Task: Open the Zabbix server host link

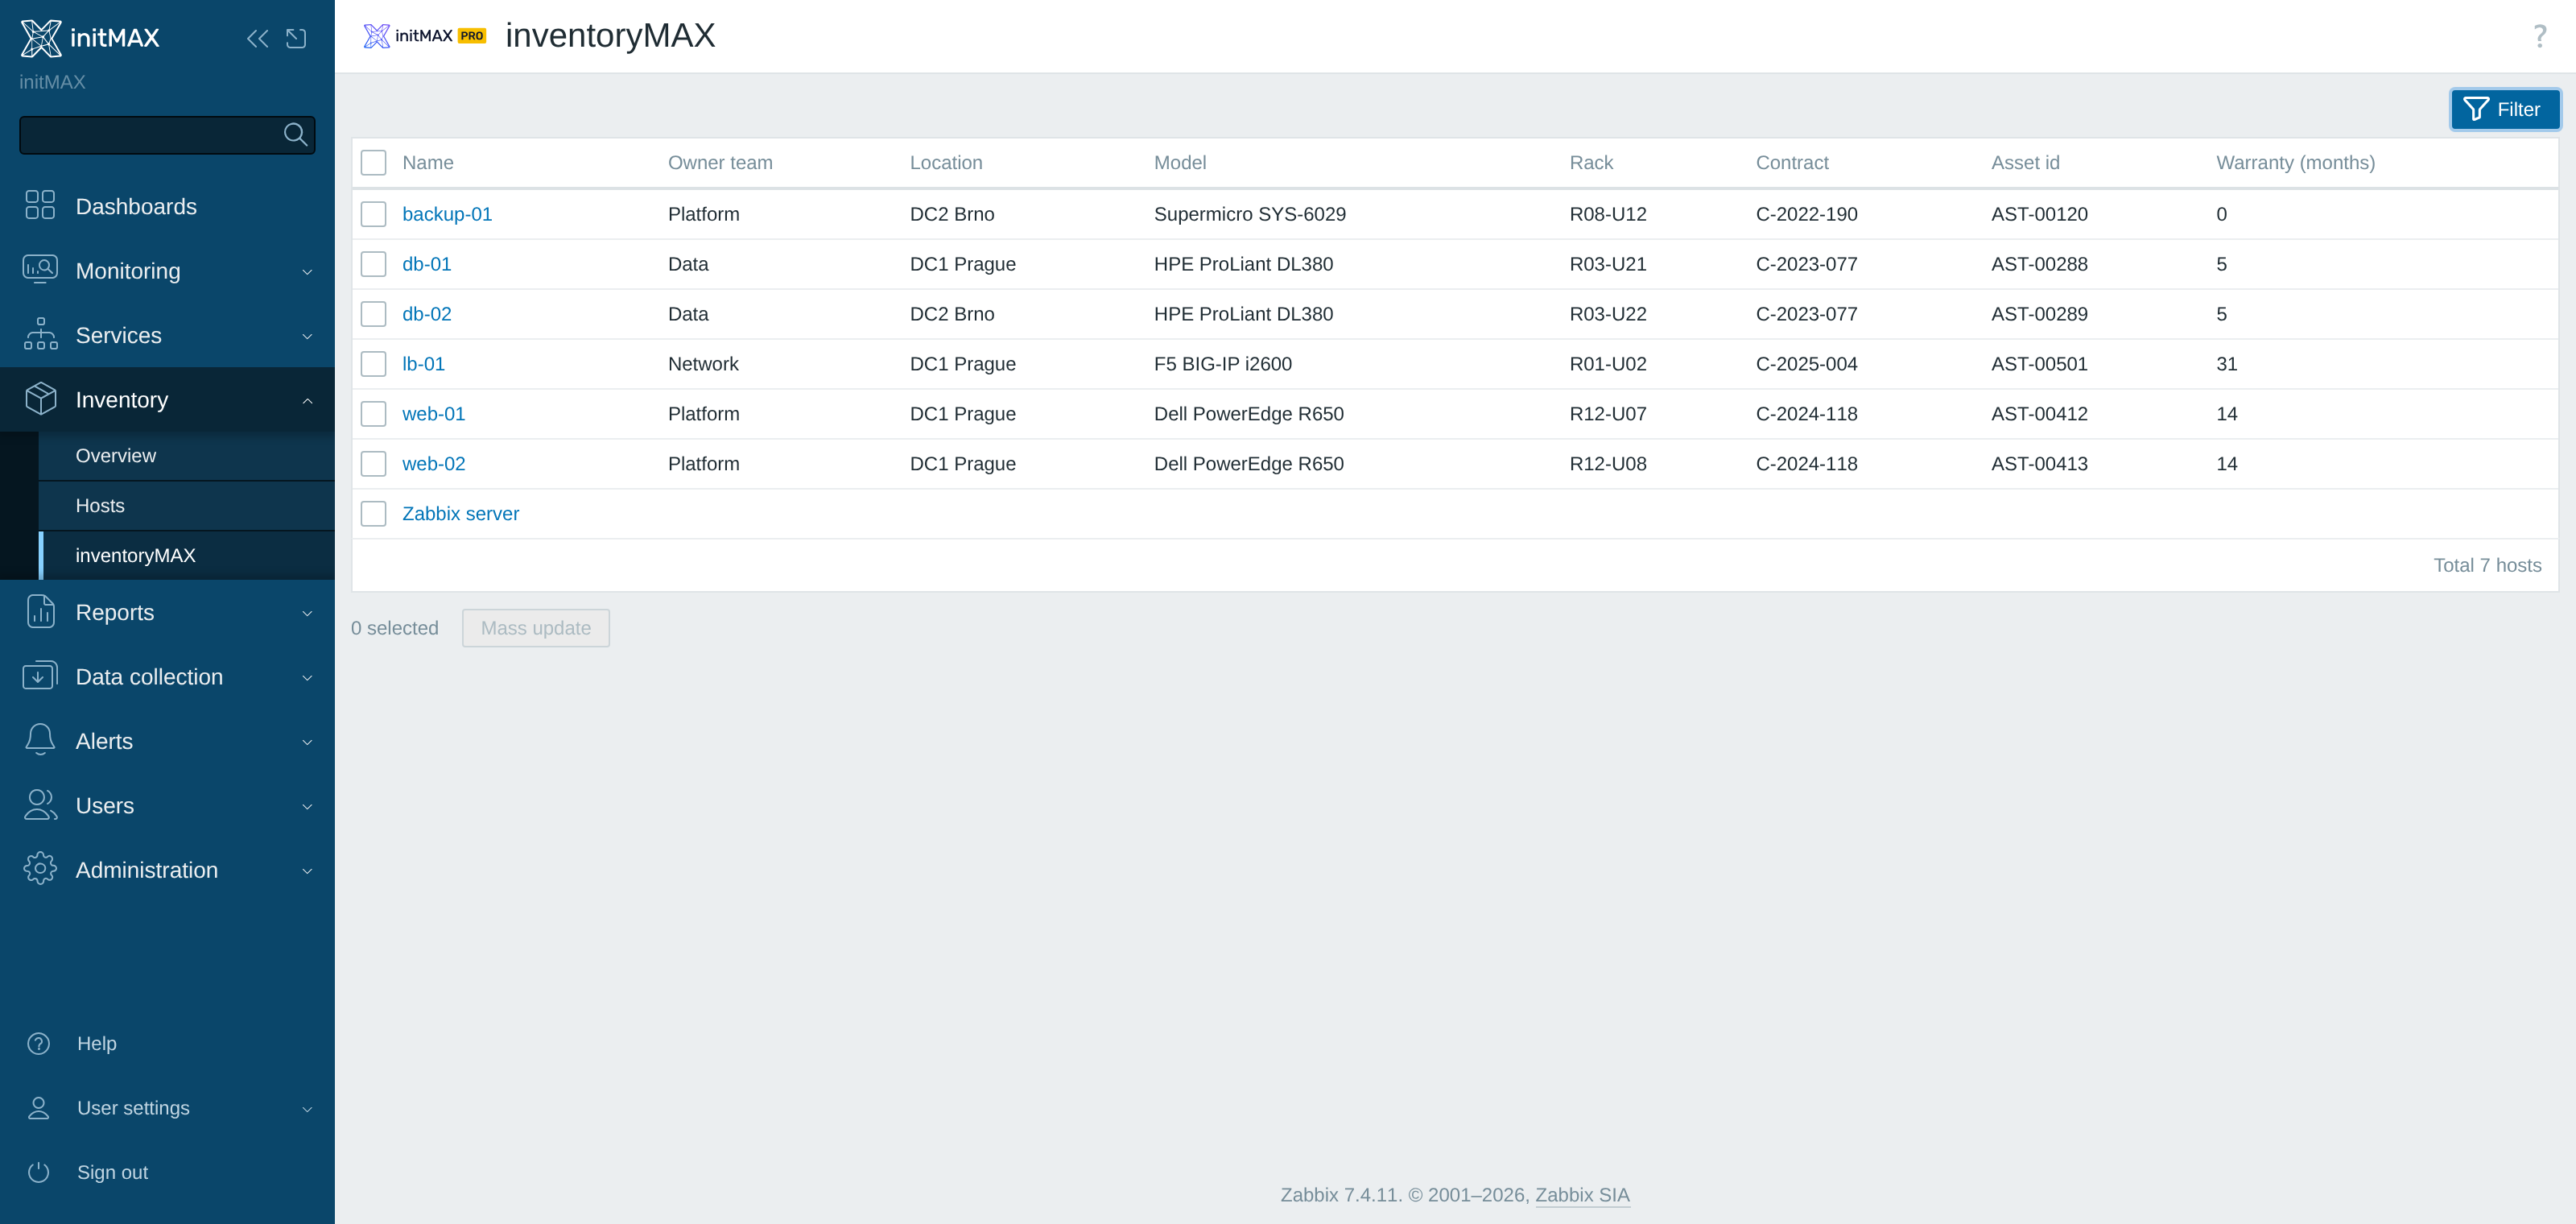Action: pos(460,514)
